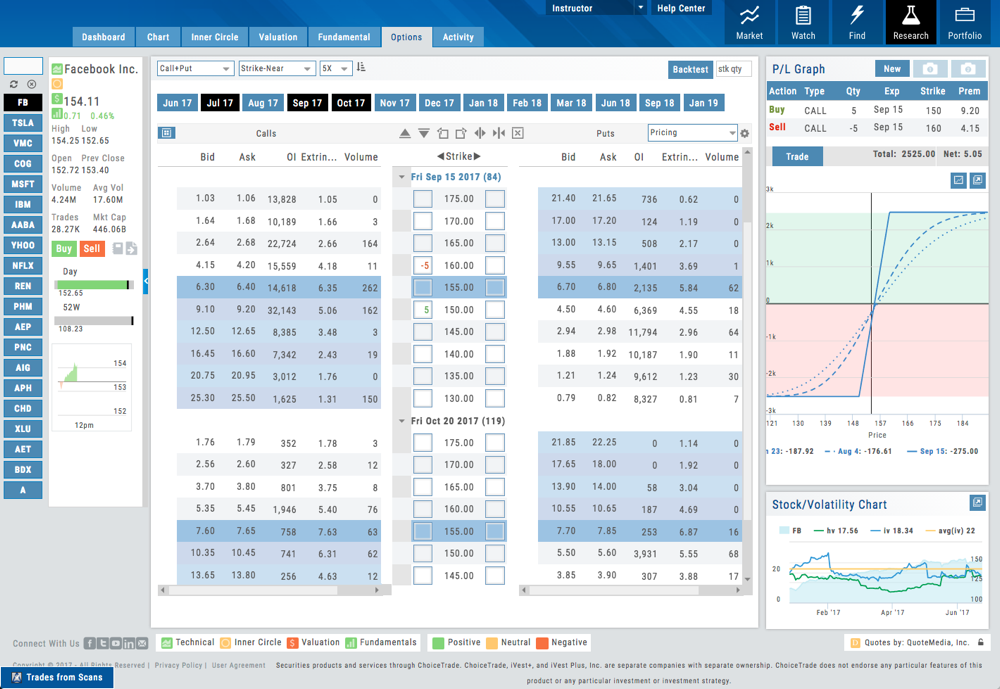Open the Portfolio briefcase icon
Image resolution: width=1000 pixels, height=689 pixels.
964,22
